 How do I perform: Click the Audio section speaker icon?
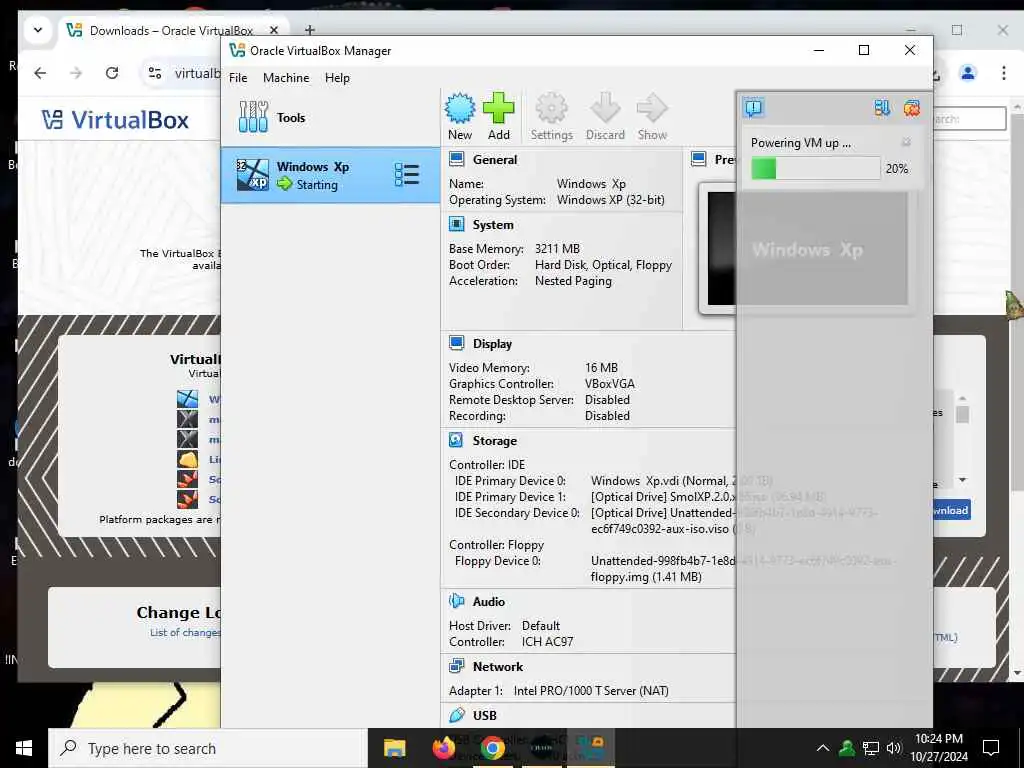pyautogui.click(x=456, y=601)
